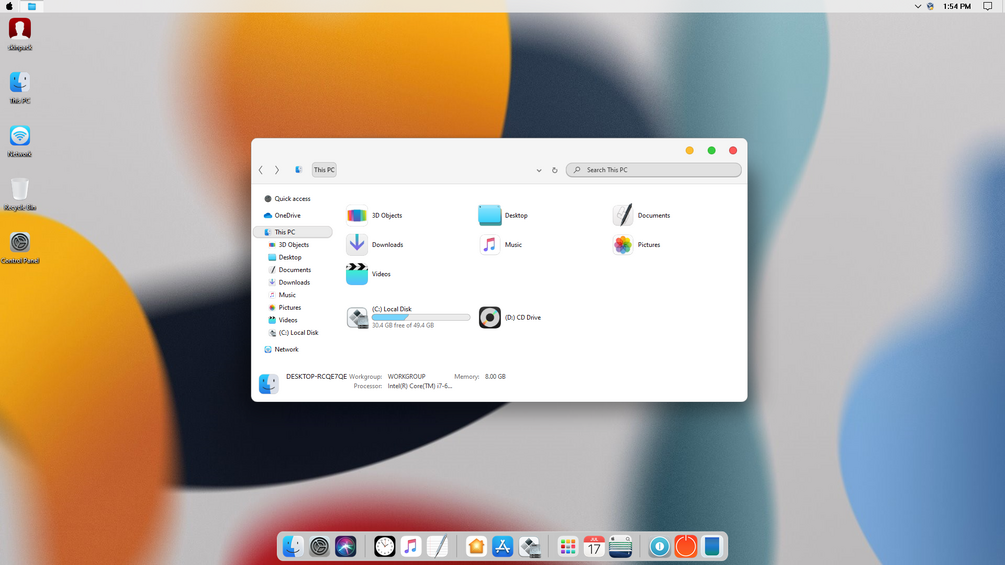Open the 3D Objects folder icon

pyautogui.click(x=357, y=215)
